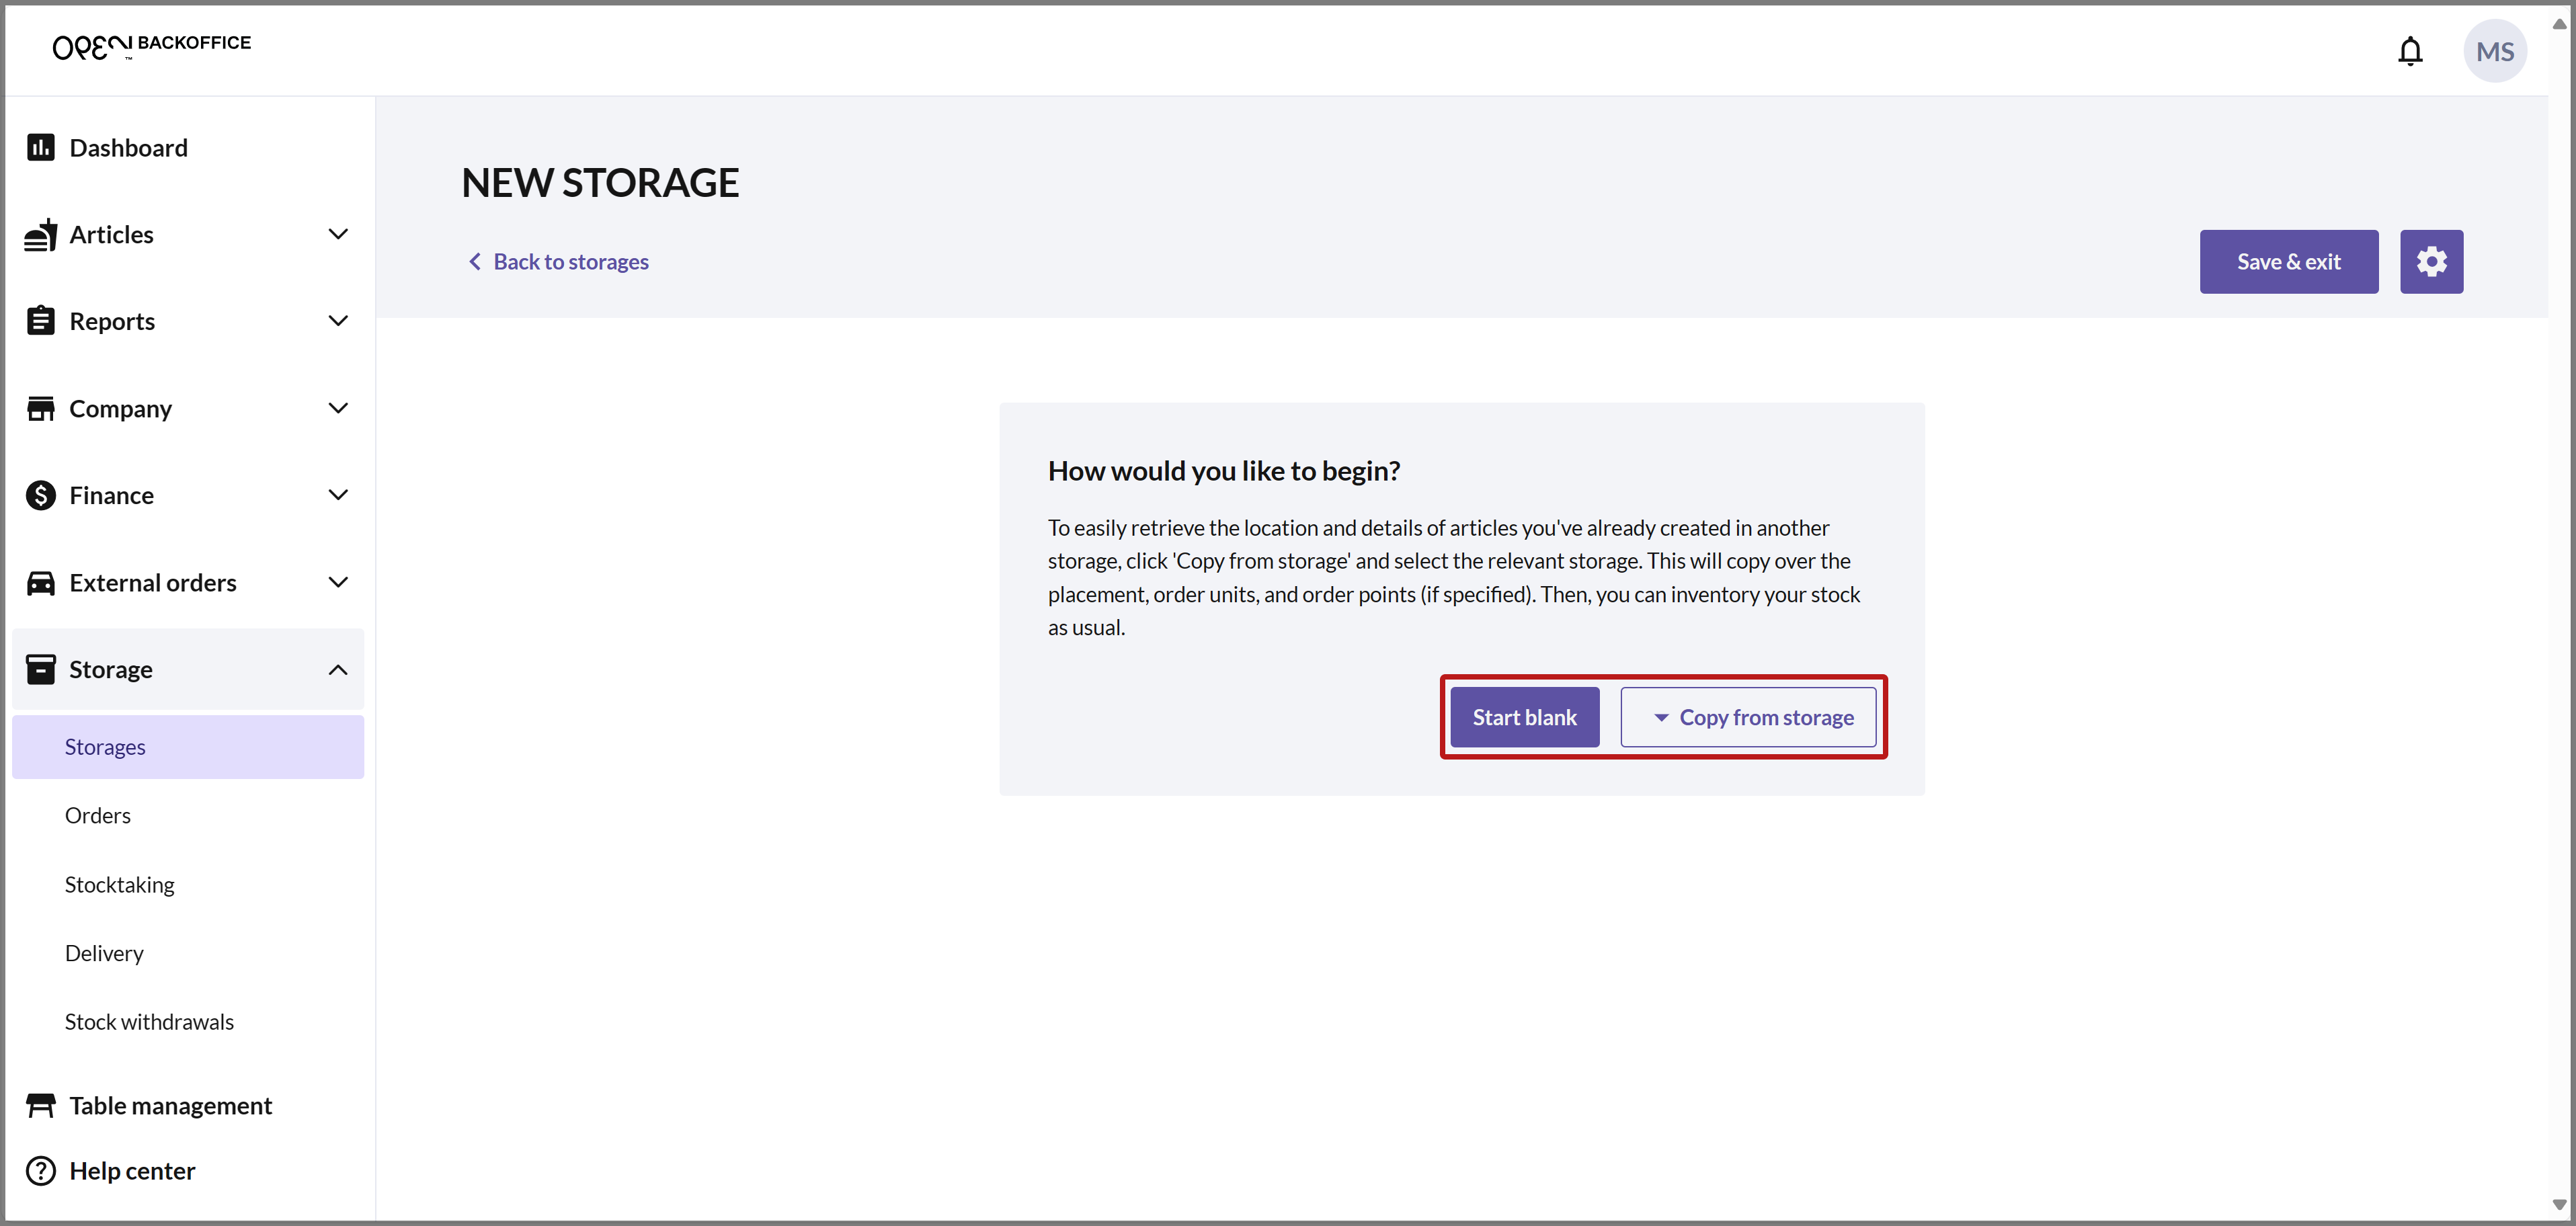Expand the Articles menu chevron
The height and width of the screenshot is (1226, 2576).
338,234
